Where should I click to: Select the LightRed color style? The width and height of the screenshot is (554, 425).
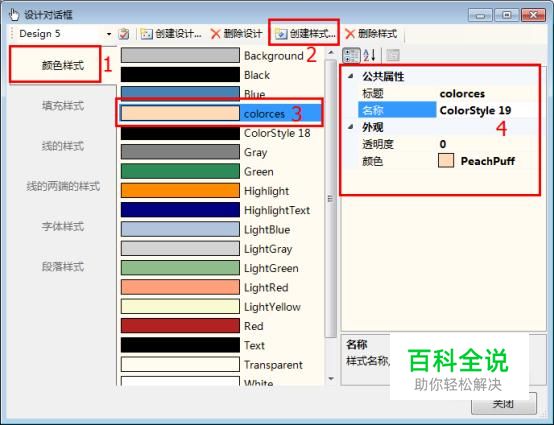pyautogui.click(x=221, y=287)
